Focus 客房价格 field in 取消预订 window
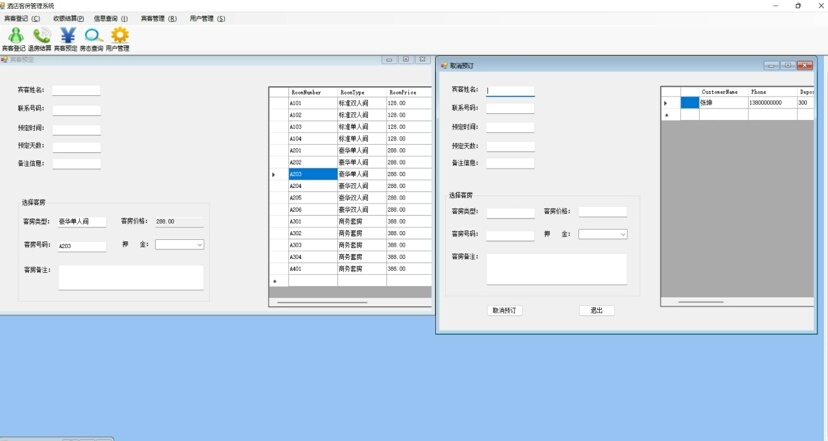 click(603, 212)
